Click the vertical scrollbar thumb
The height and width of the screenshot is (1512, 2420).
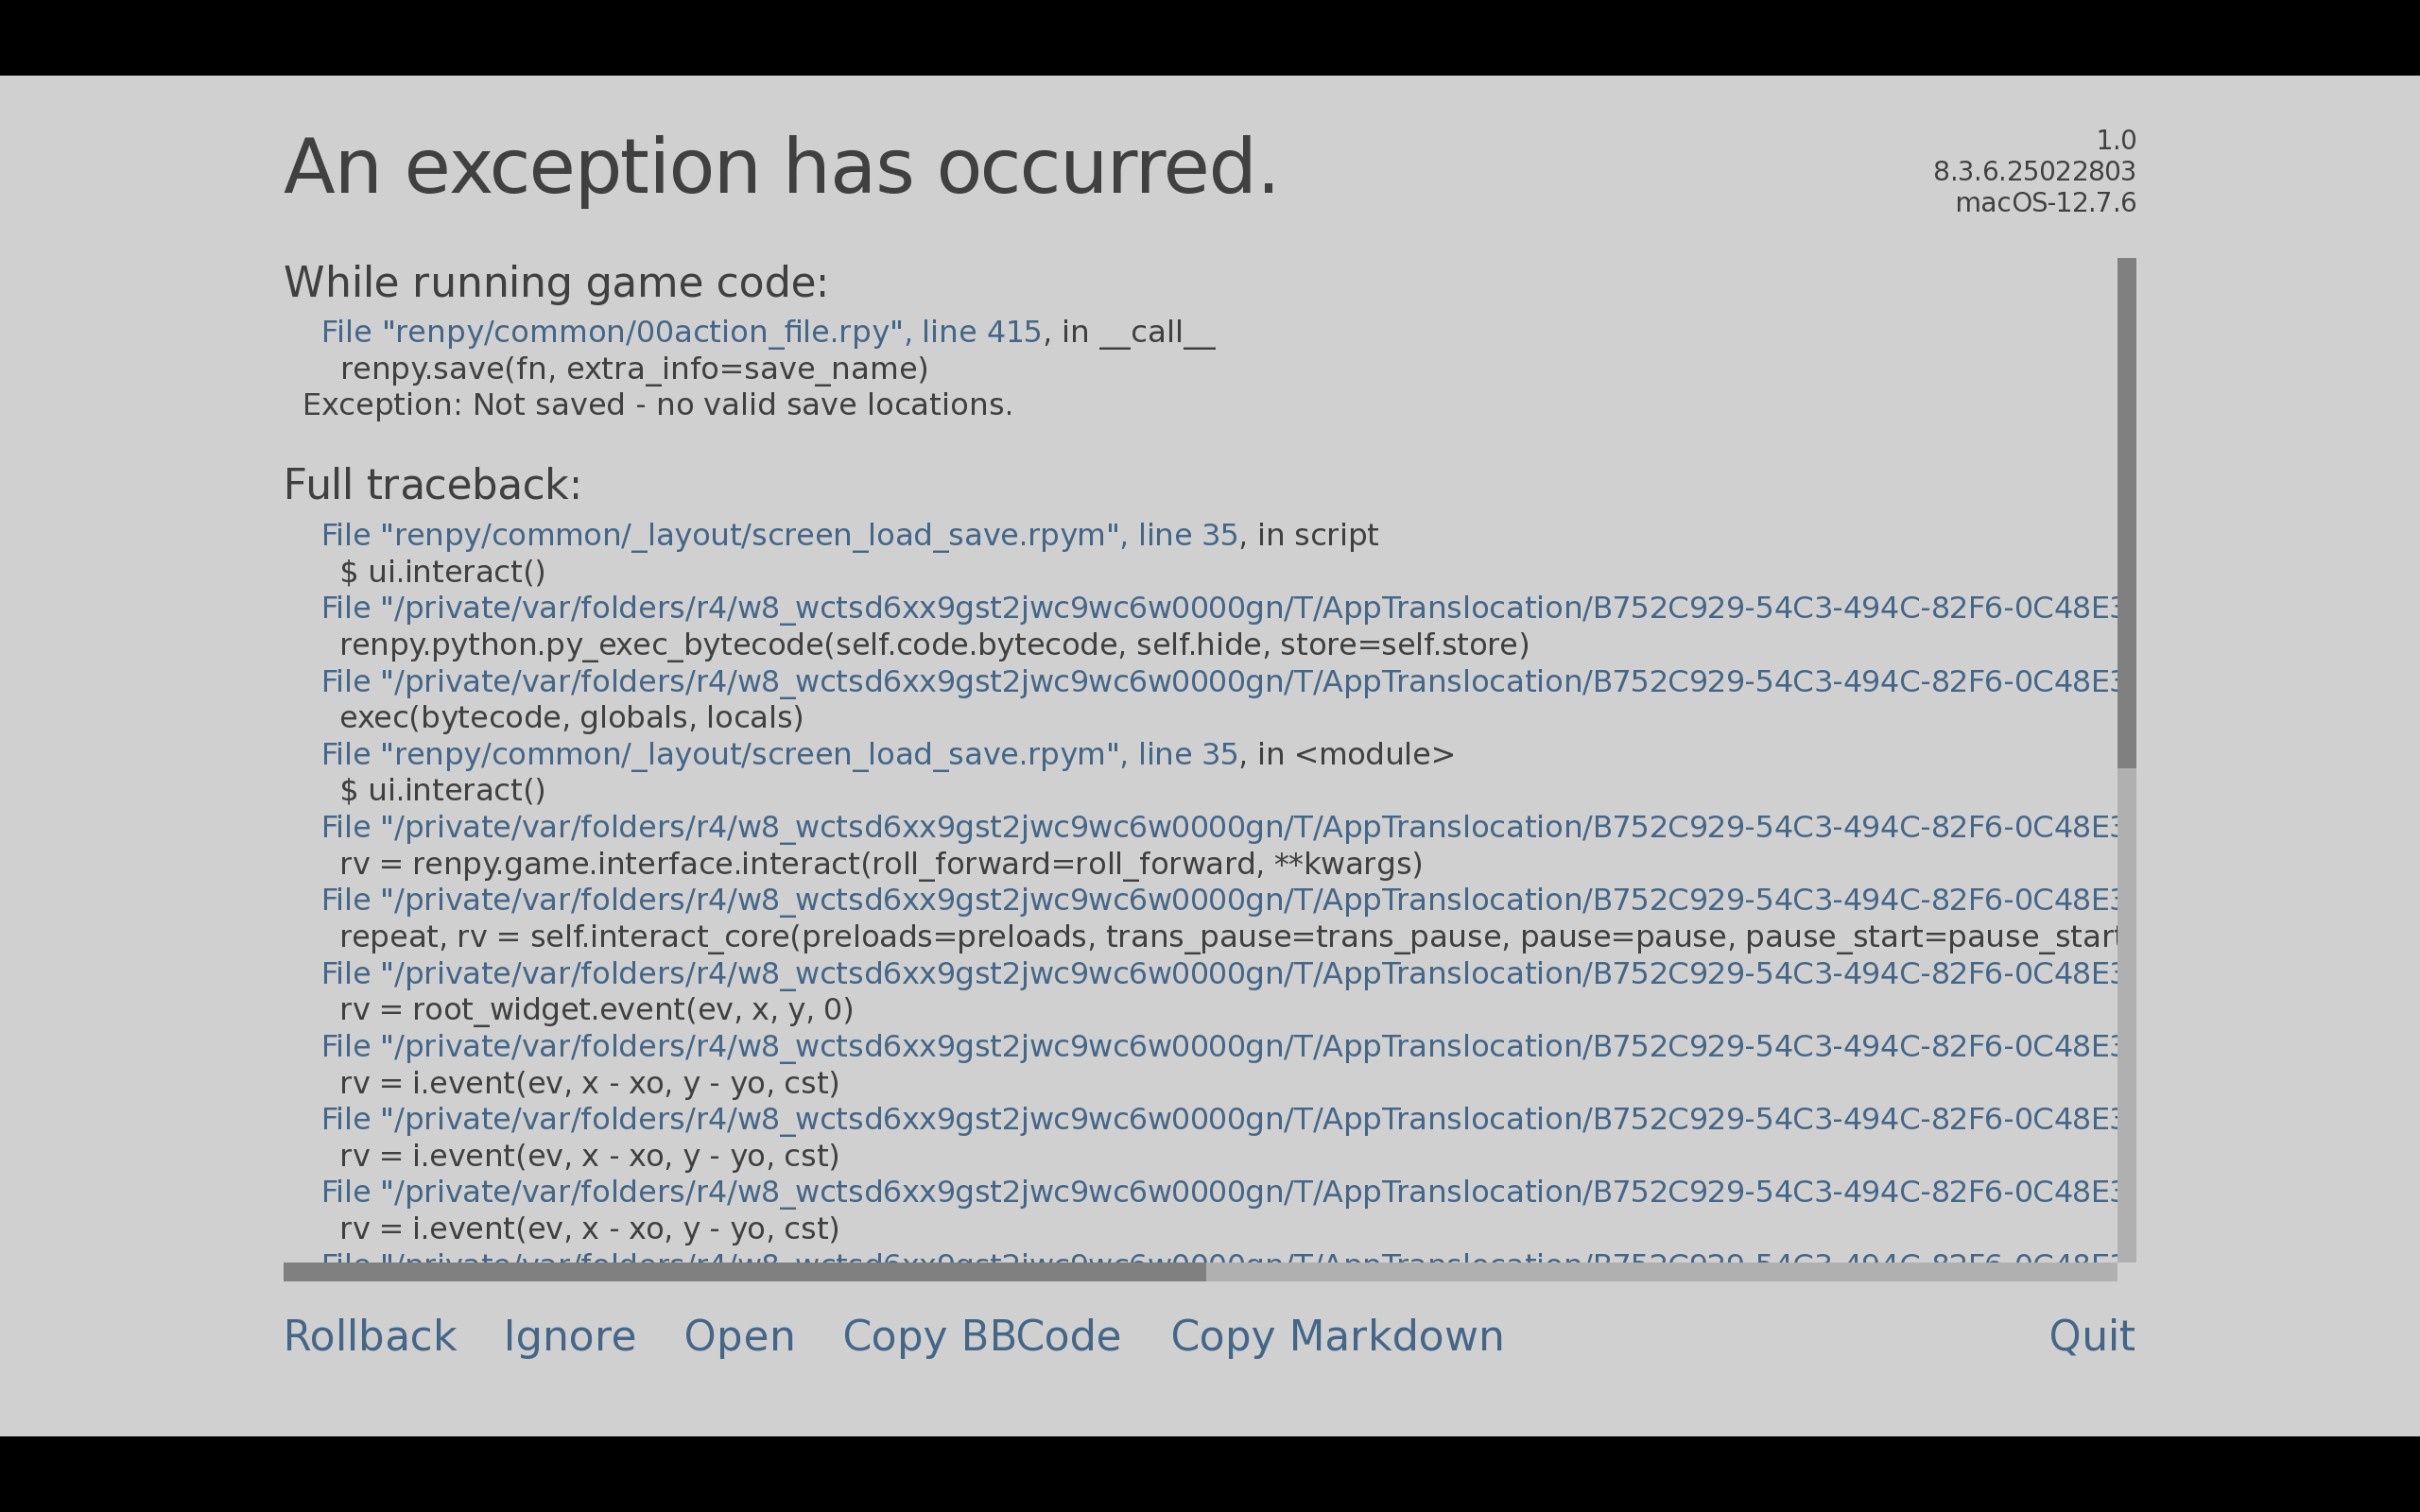(2126, 512)
